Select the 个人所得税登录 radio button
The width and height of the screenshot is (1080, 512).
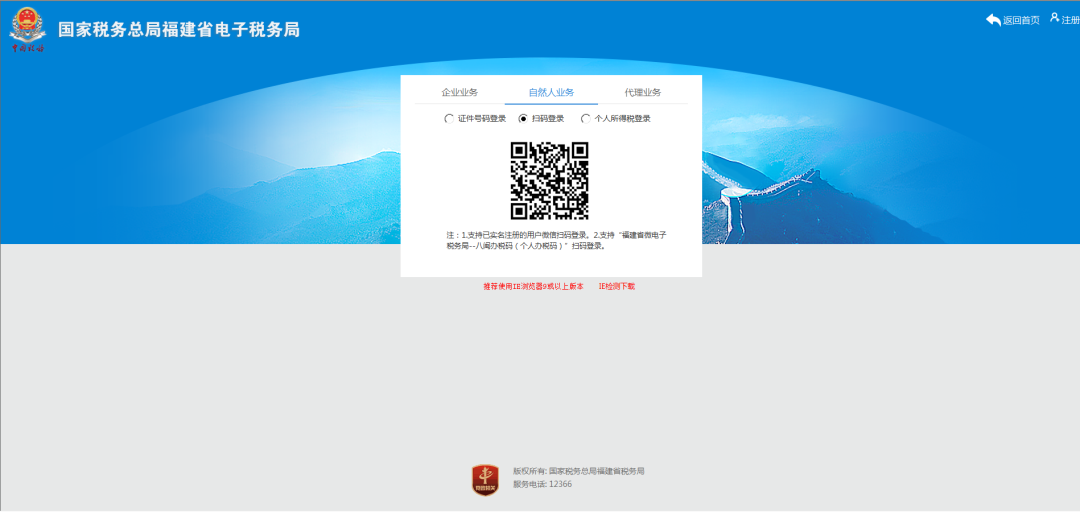point(585,119)
